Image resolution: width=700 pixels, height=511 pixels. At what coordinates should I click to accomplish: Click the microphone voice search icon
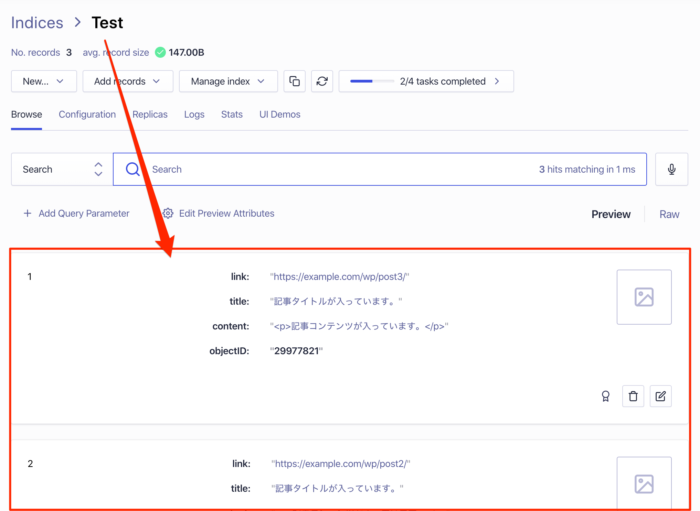(x=671, y=169)
